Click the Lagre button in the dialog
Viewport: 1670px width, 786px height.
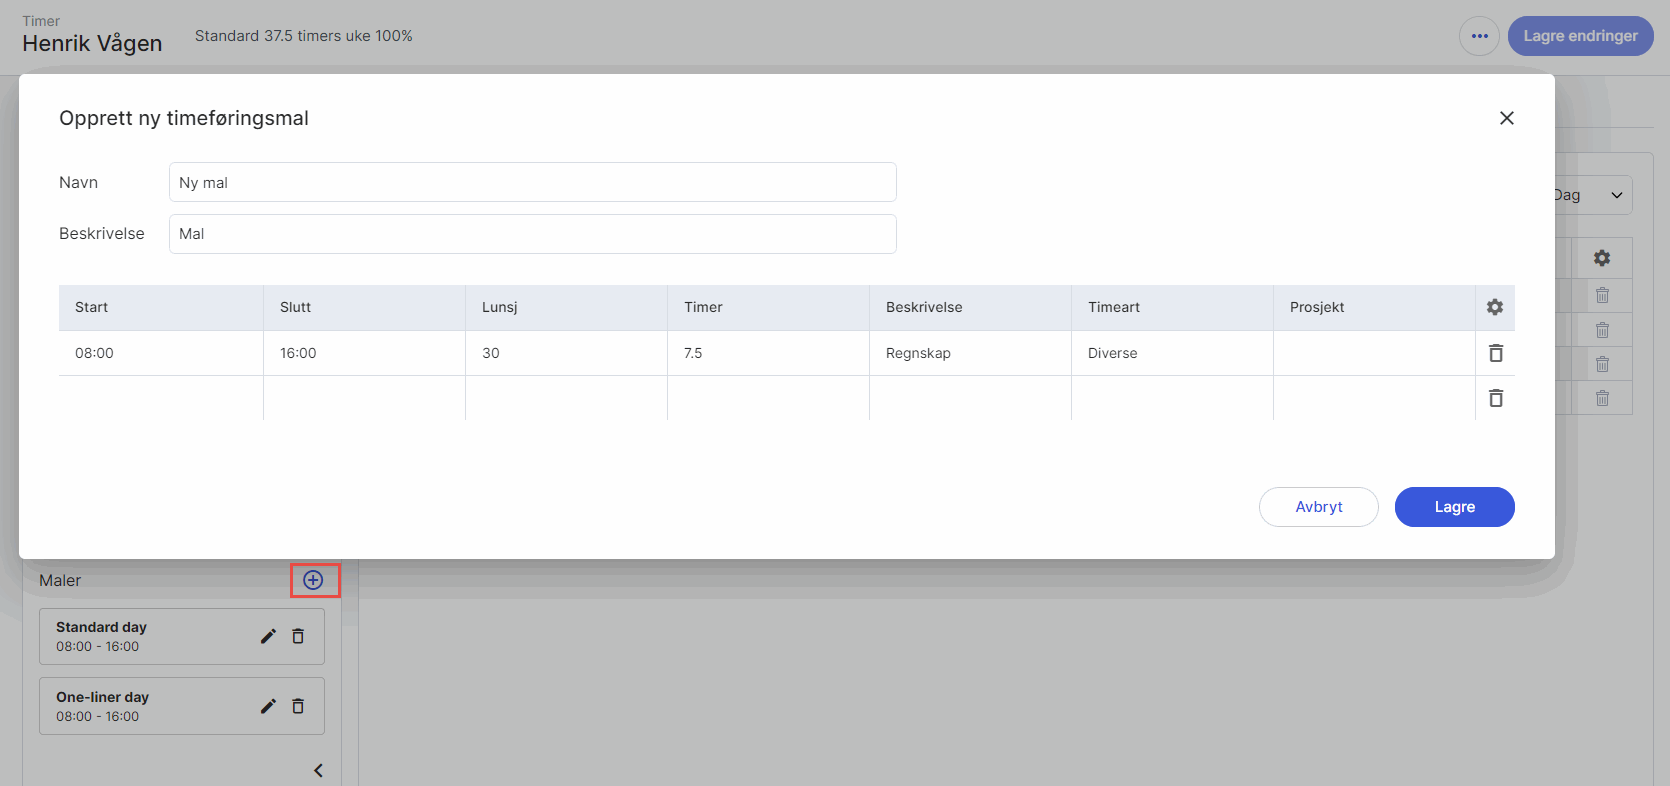click(1454, 507)
